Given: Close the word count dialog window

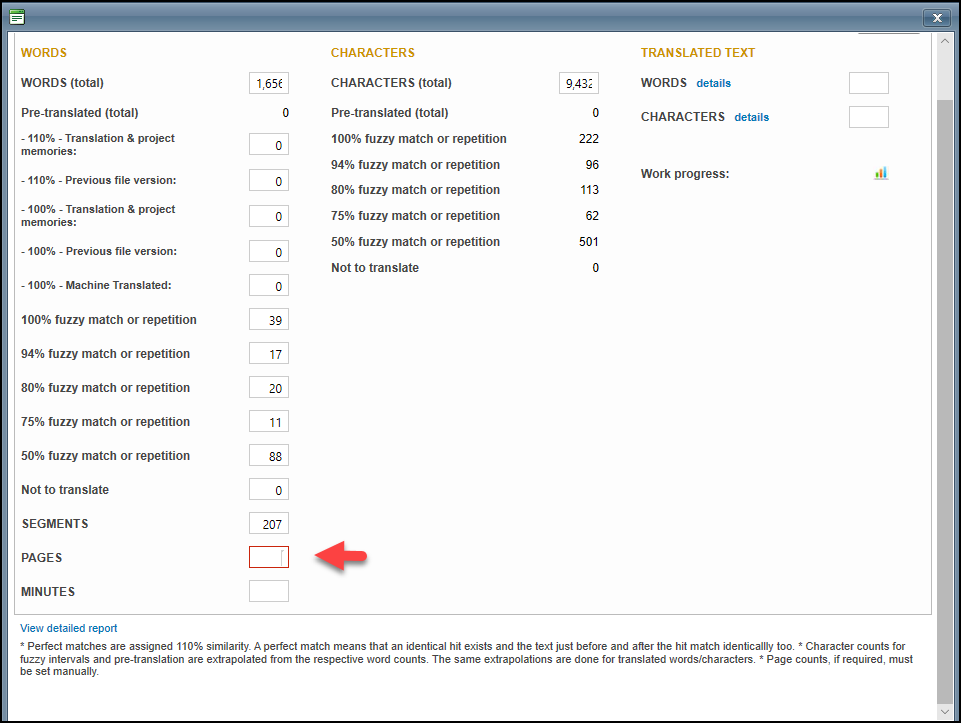Looking at the screenshot, I should [935, 17].
